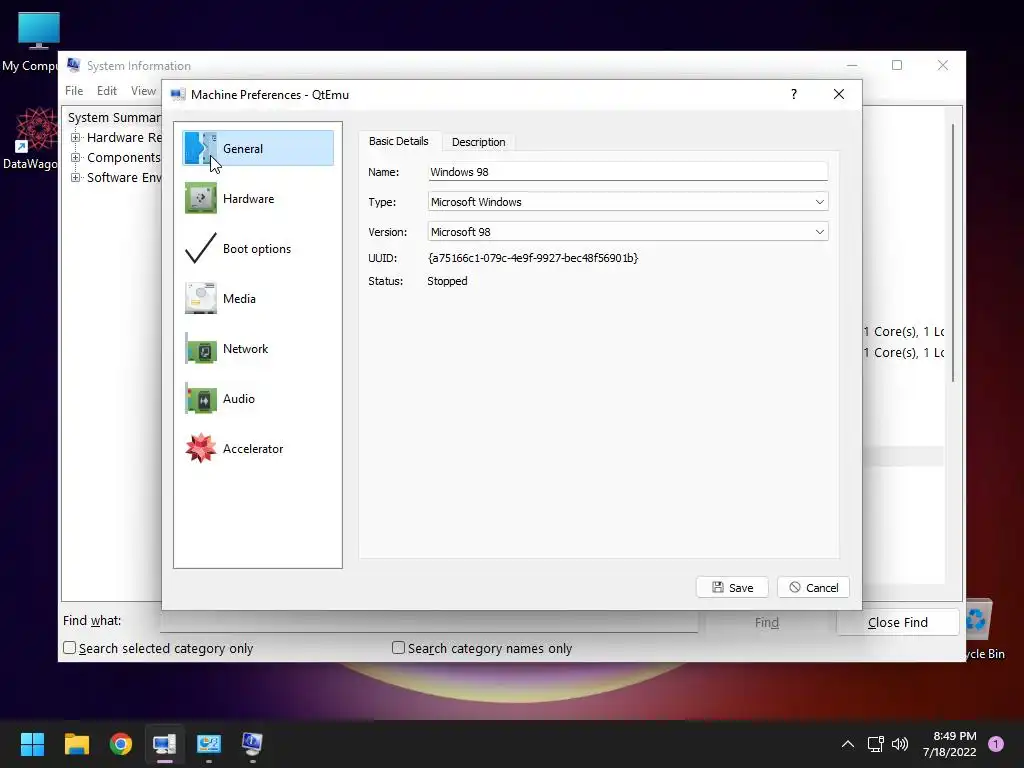Click the Stopped status text
This screenshot has width=1024, height=768.
pos(447,281)
